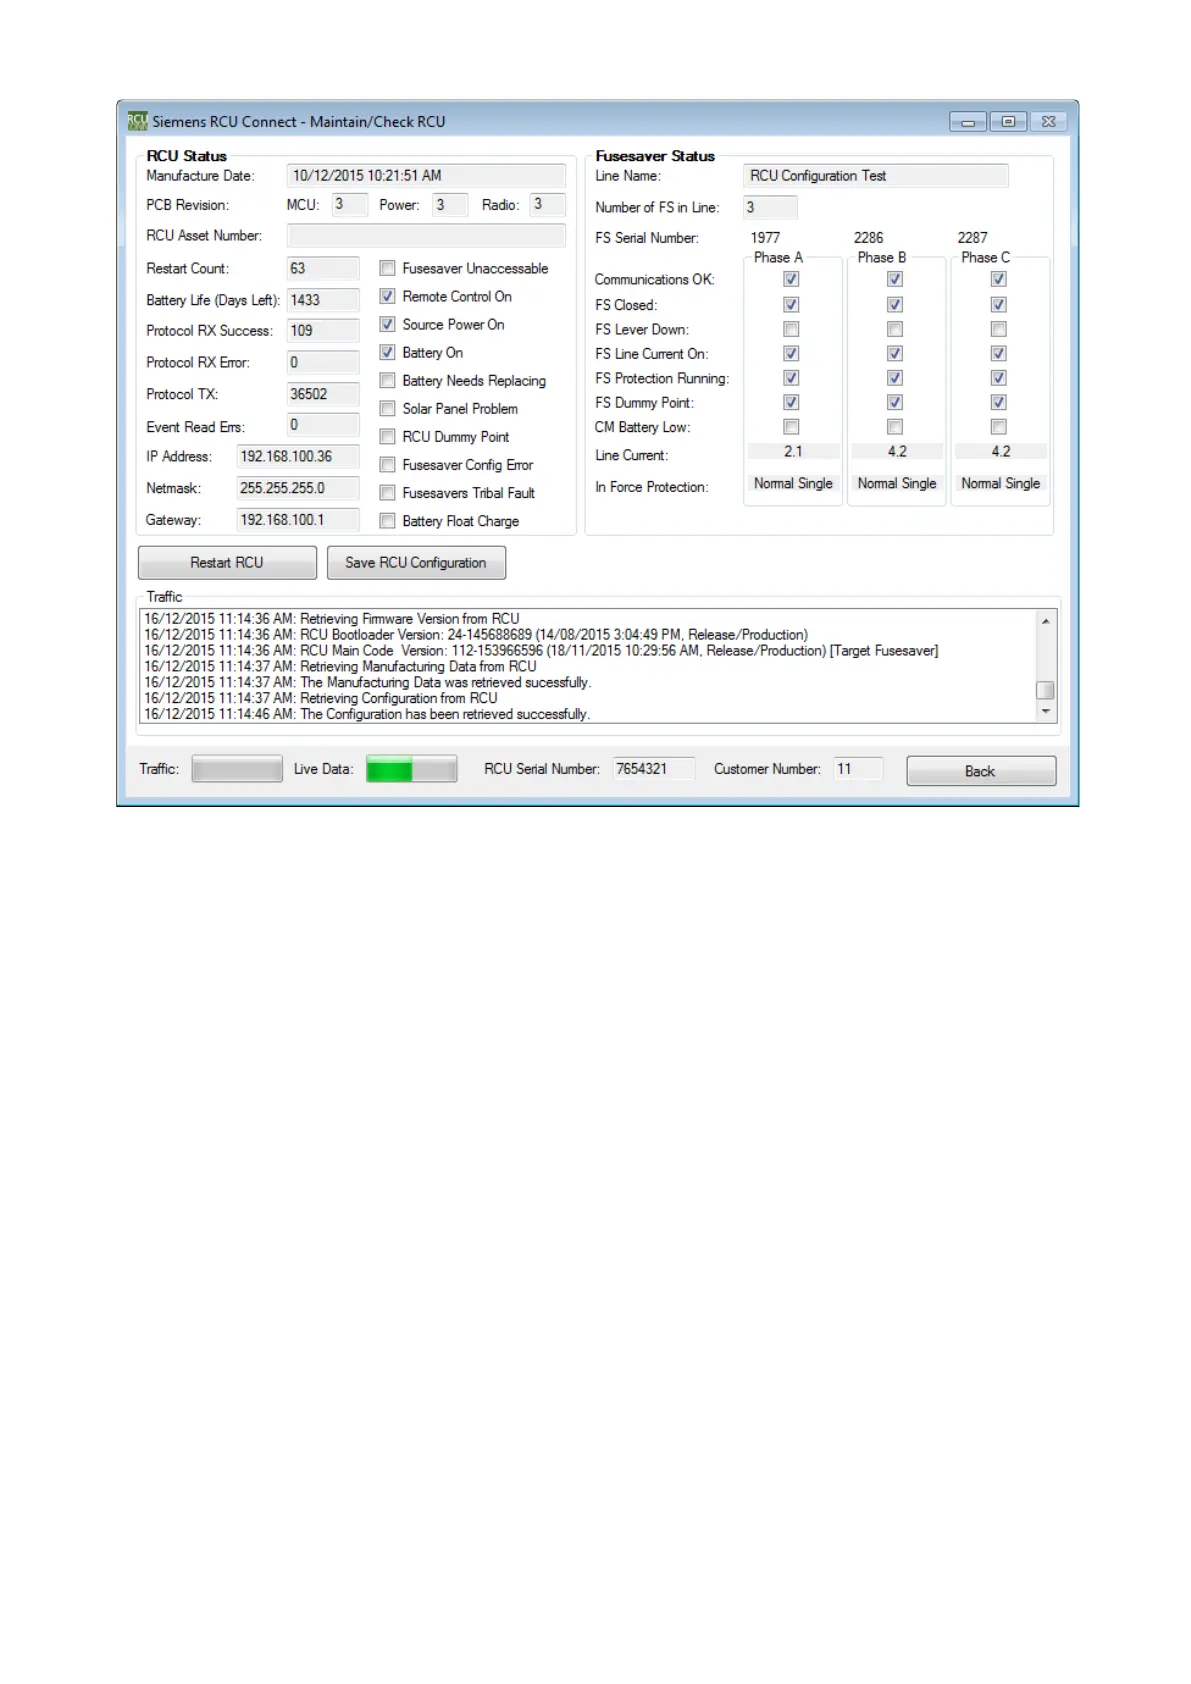Viewport: 1191px width, 1684px height.
Task: Close the RCU Connect window
Action: [1048, 122]
